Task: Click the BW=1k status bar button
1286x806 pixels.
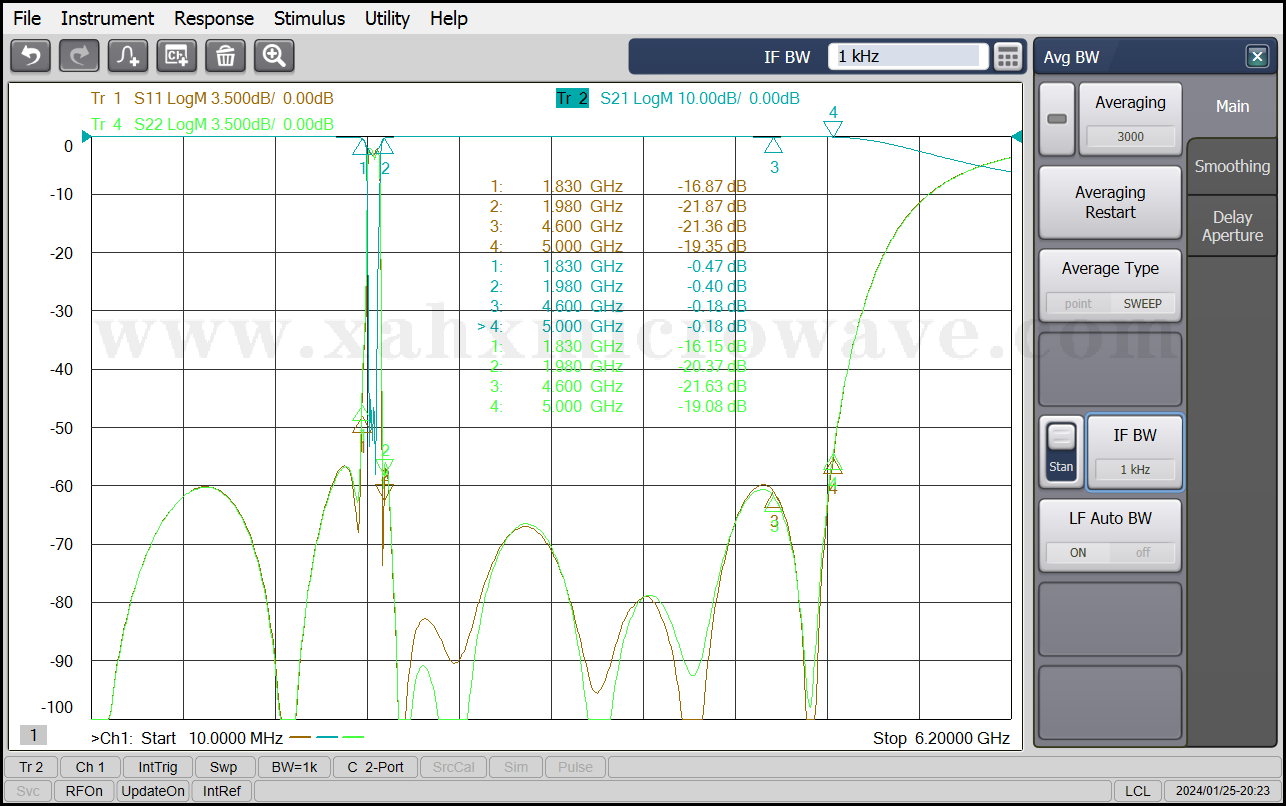Action: (294, 767)
